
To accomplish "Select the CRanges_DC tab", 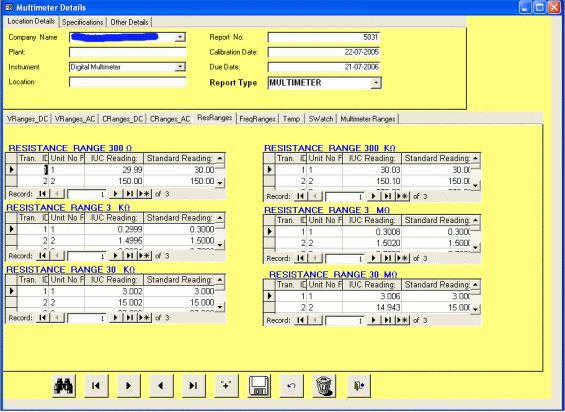I will pyautogui.click(x=123, y=119).
